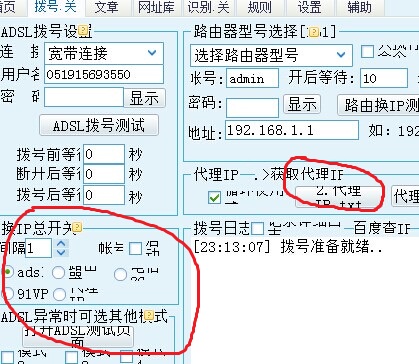419x364 pixels.
Task: Click log entry 拨号准备就绪
Action: click(x=288, y=247)
